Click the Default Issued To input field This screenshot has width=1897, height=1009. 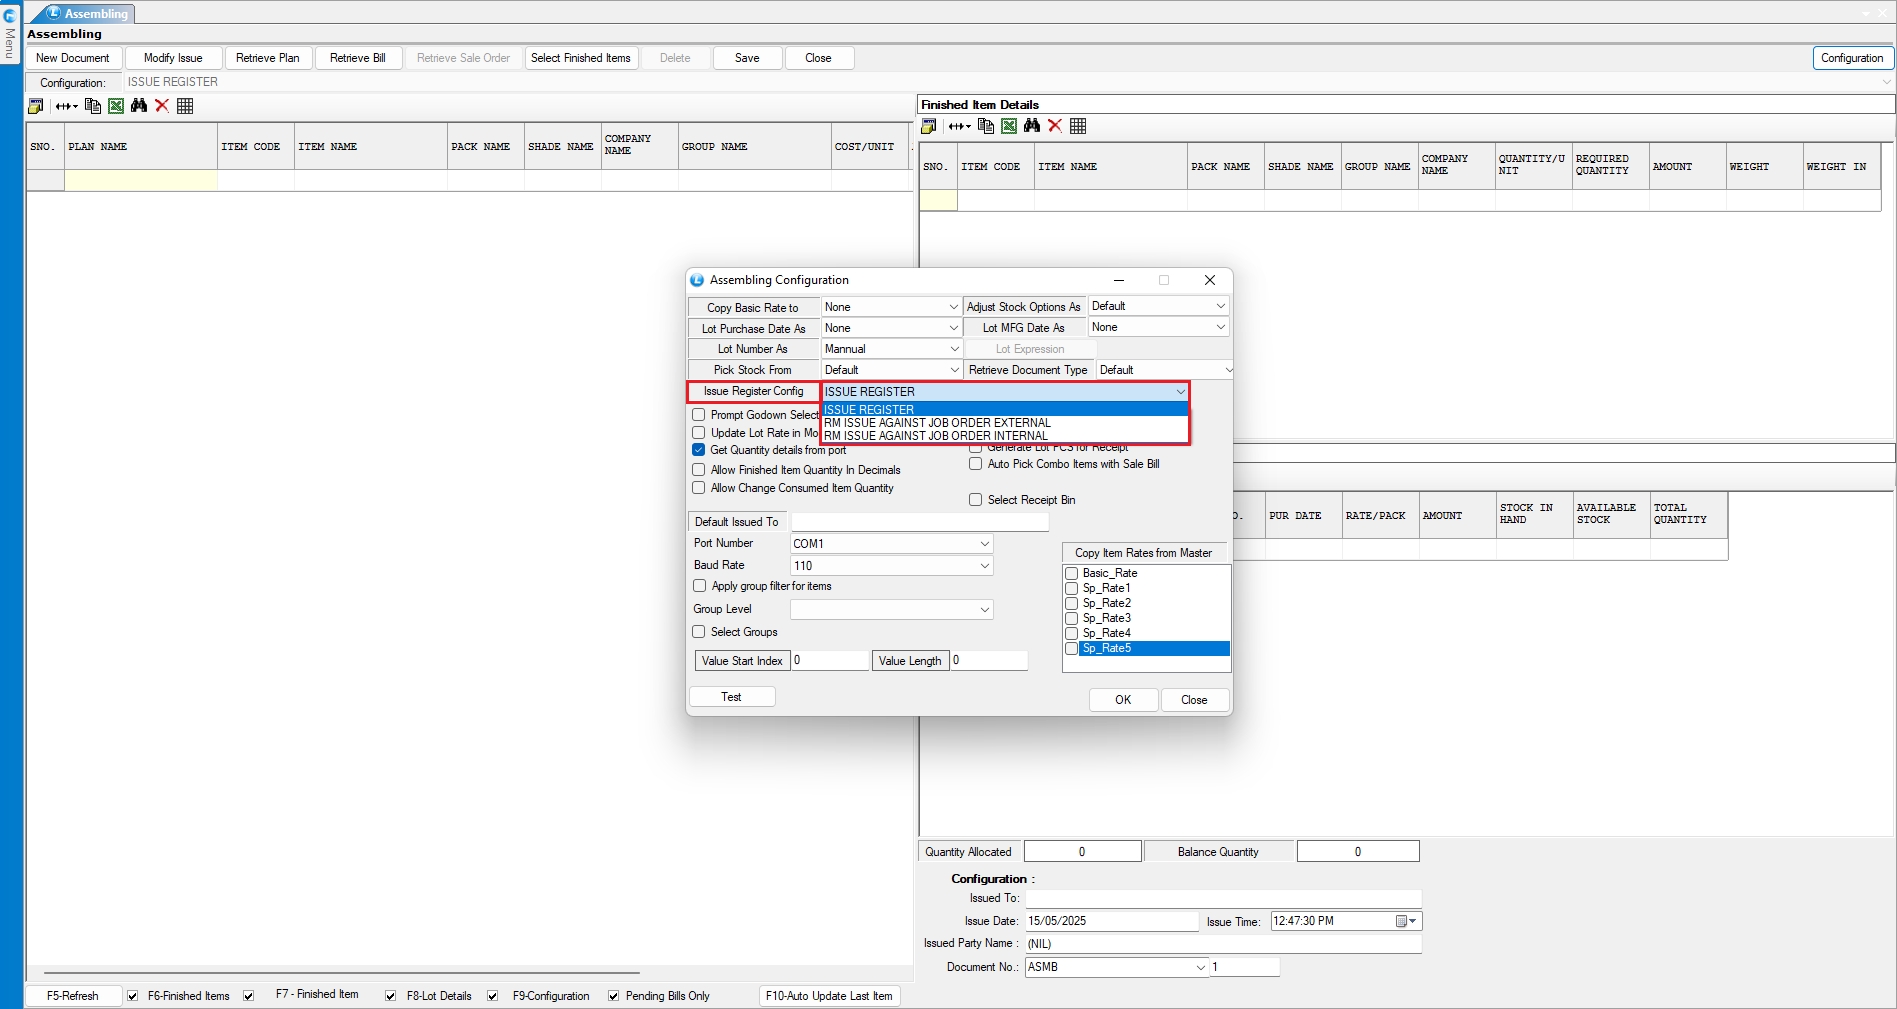(x=919, y=522)
